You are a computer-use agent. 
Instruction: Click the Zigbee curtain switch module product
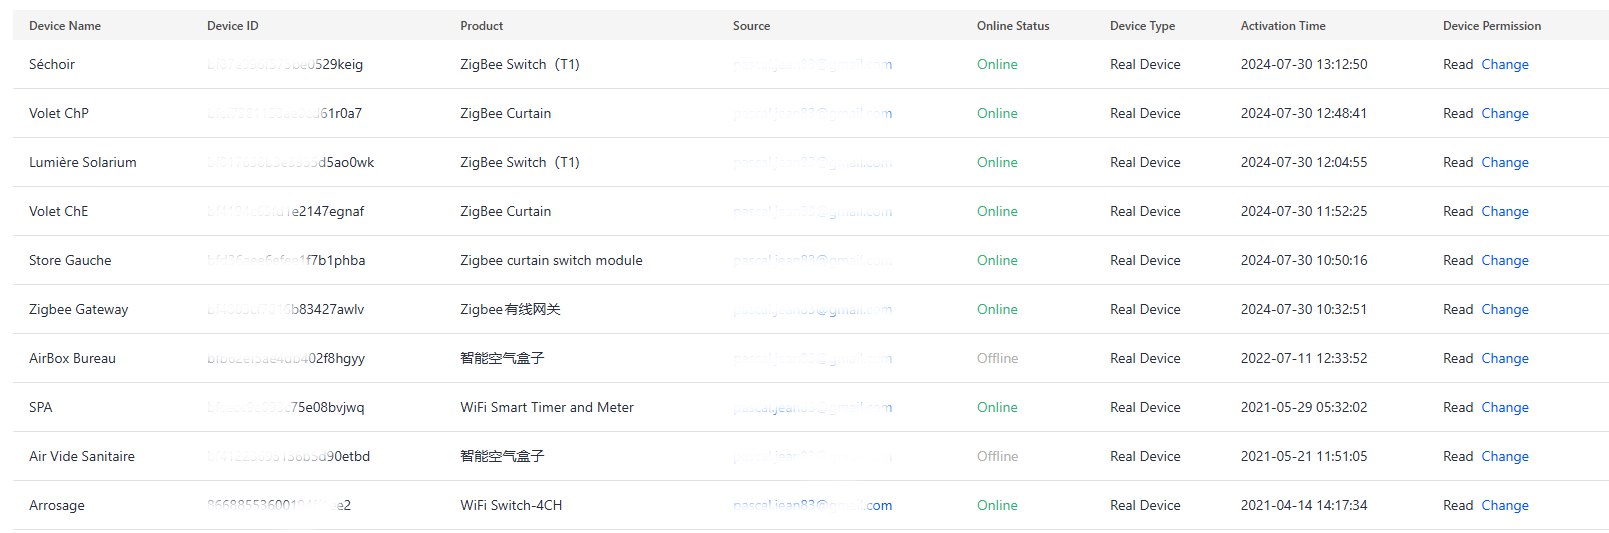point(551,260)
